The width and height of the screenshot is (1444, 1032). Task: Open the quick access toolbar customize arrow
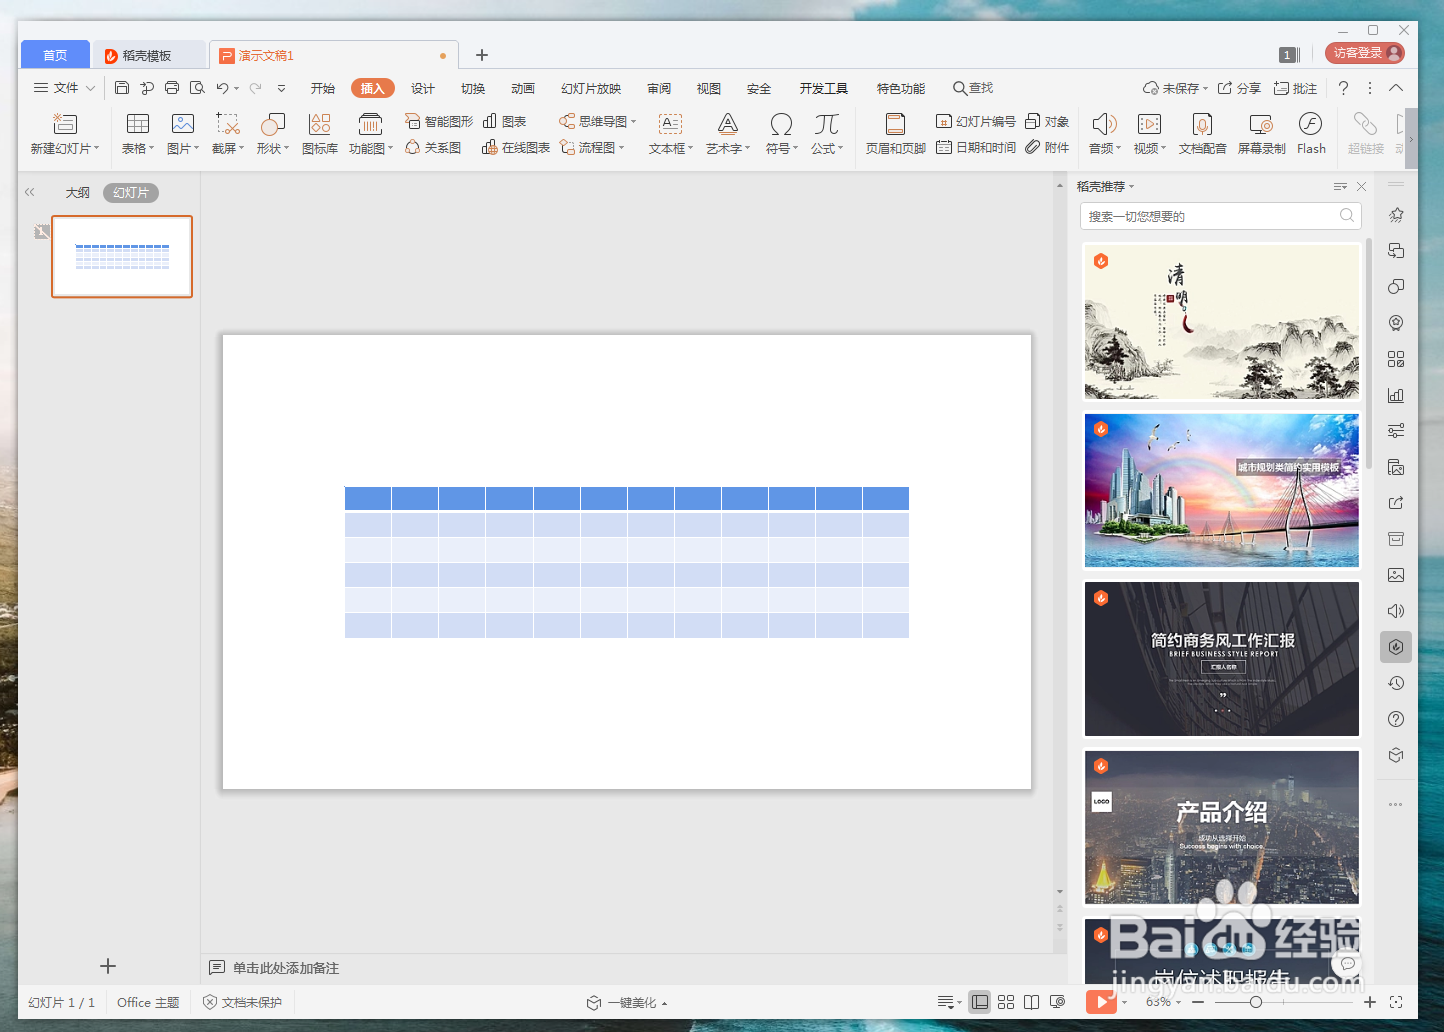(x=281, y=88)
